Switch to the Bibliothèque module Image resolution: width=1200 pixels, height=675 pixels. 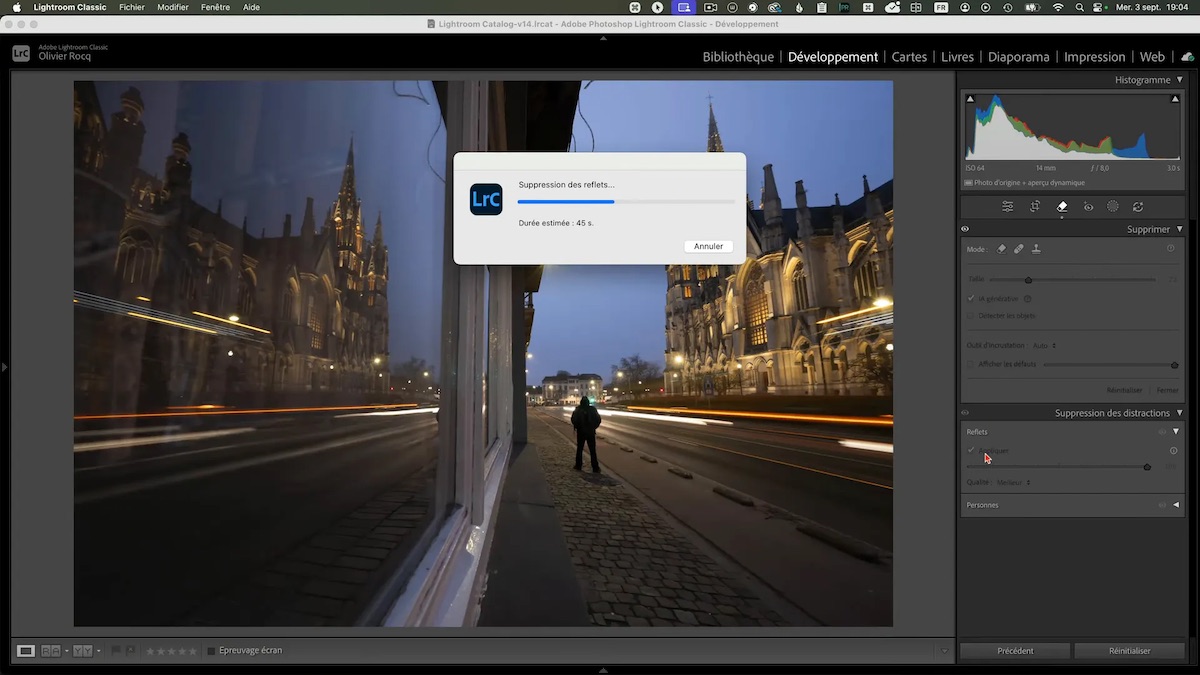point(738,57)
